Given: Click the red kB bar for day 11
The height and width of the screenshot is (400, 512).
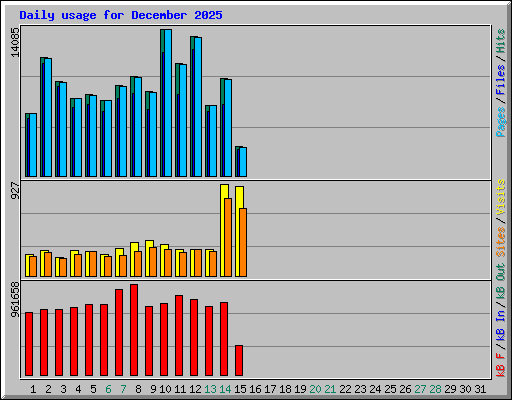Looking at the screenshot, I should (x=179, y=336).
